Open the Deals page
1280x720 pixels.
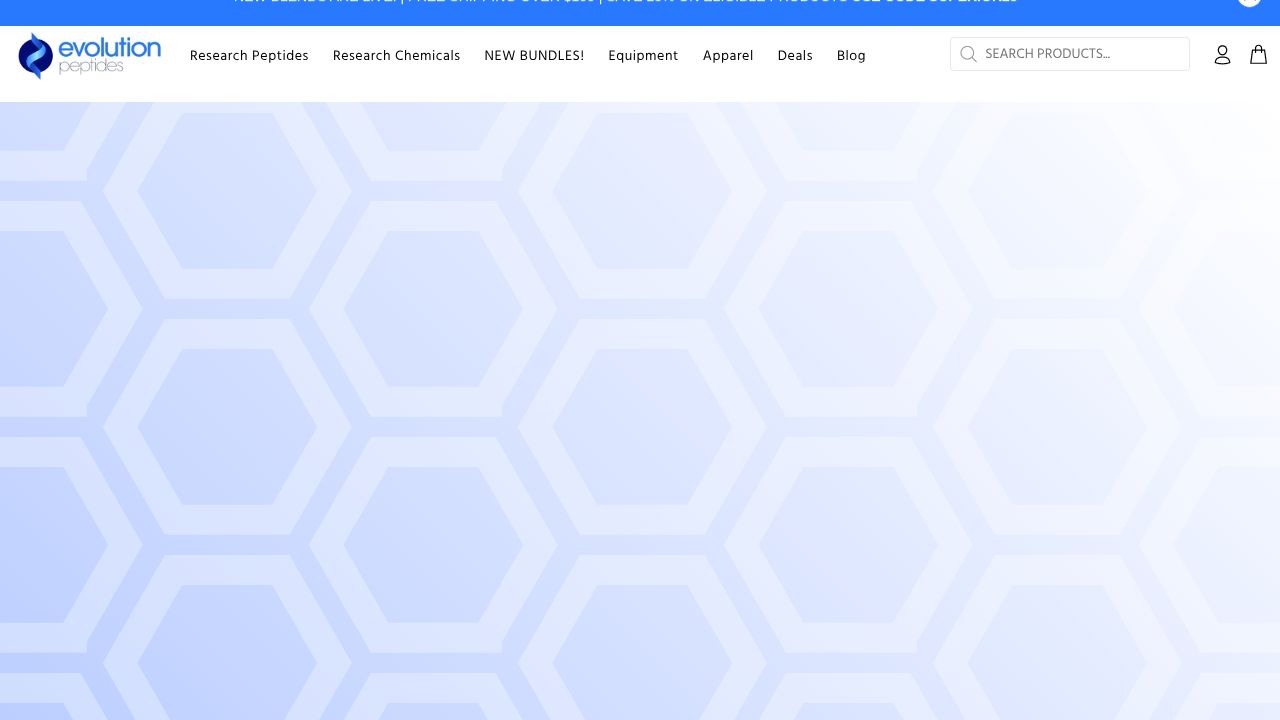795,56
